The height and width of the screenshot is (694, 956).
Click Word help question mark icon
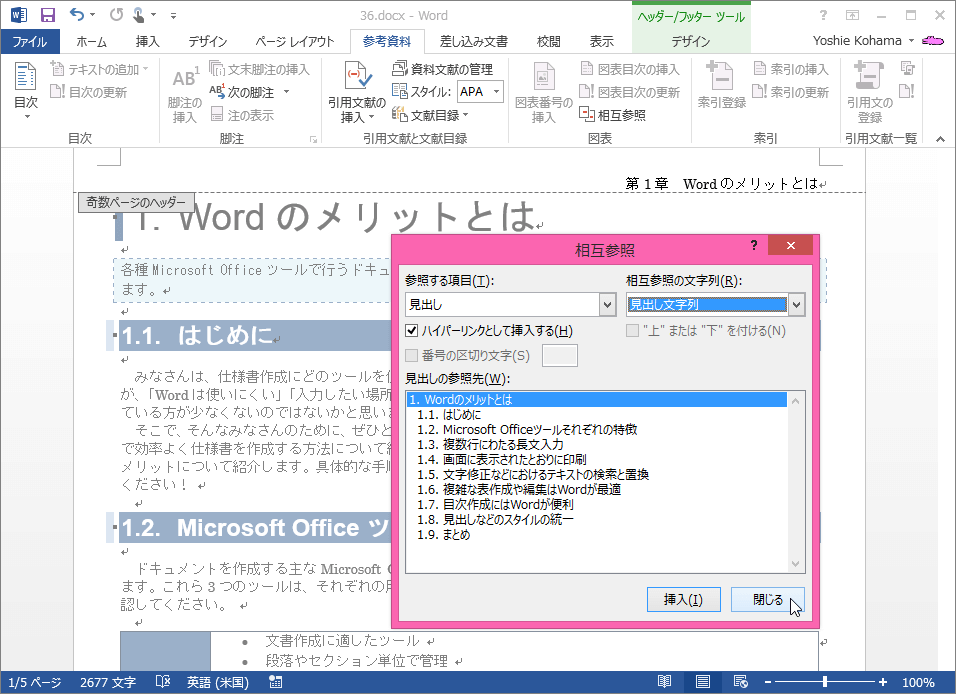[823, 15]
